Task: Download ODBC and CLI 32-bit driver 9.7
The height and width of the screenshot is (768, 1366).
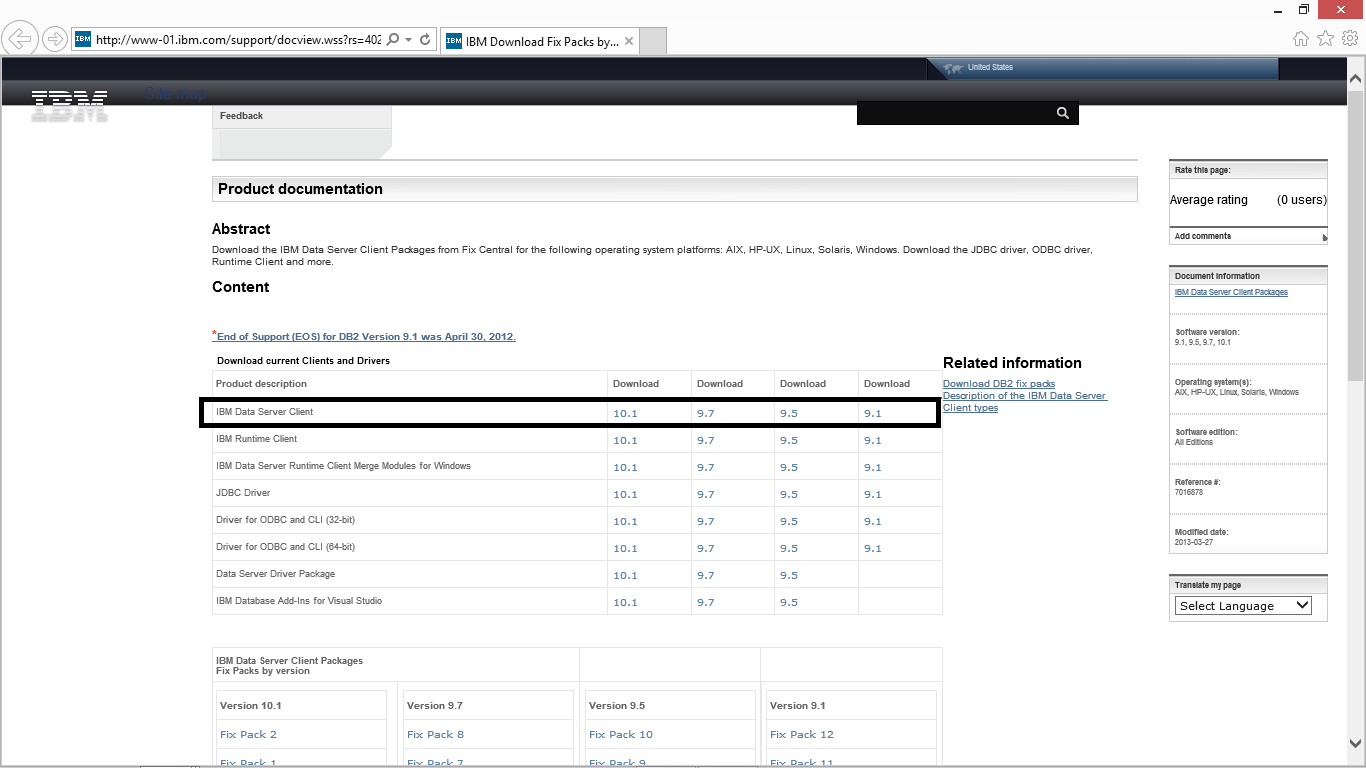Action: pyautogui.click(x=706, y=521)
